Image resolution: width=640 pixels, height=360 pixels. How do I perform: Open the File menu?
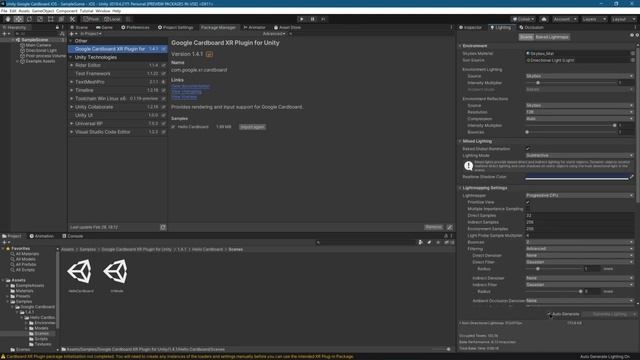(x=4, y=11)
